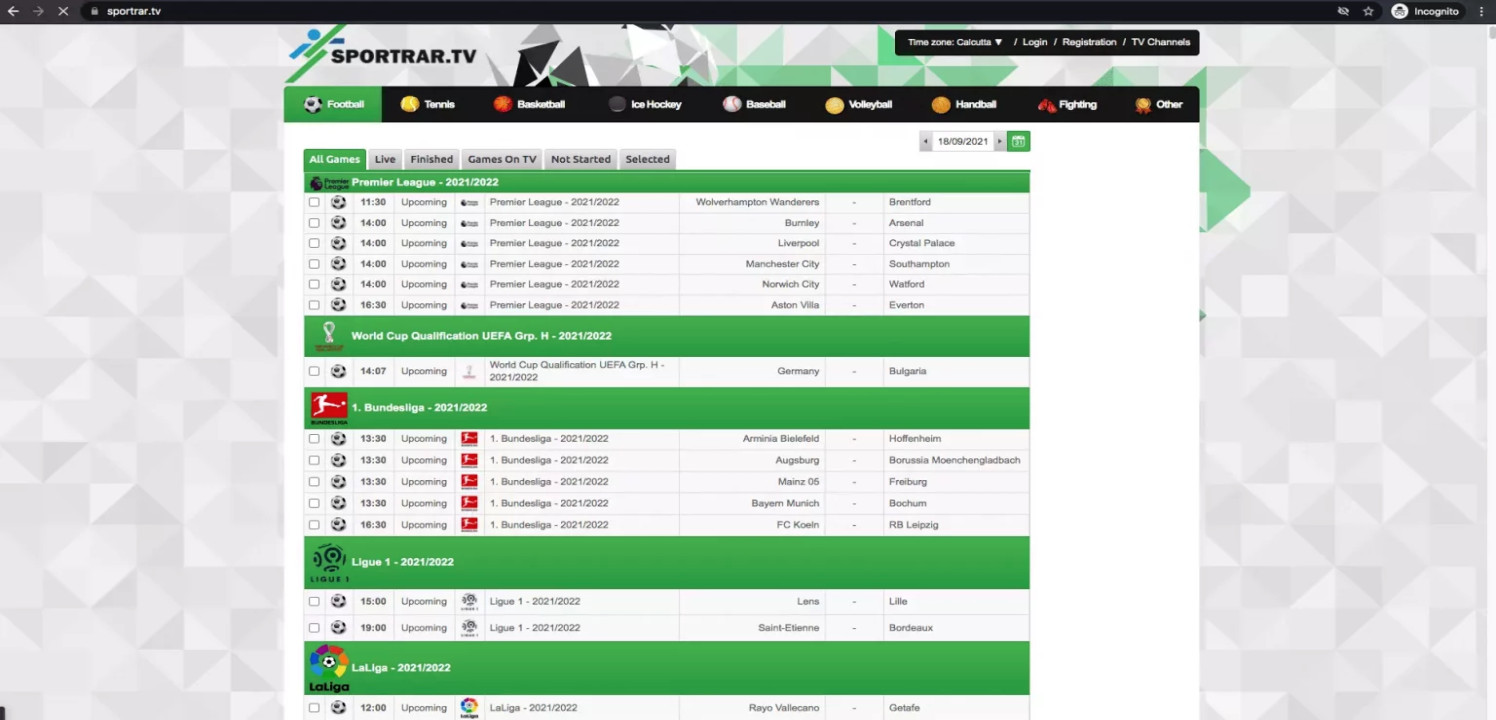Viewport: 1496px width, 720px height.
Task: Click team name Manchester City
Action: 782,264
